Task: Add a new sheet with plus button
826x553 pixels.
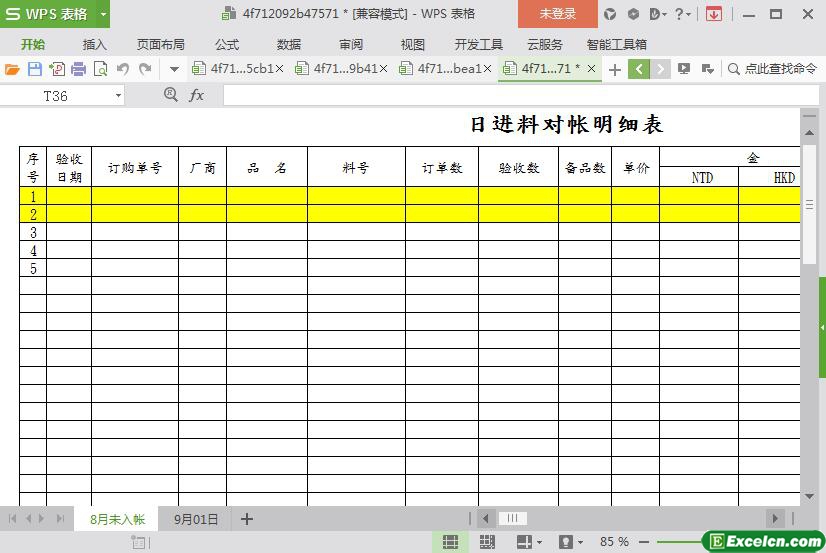Action: pos(247,519)
